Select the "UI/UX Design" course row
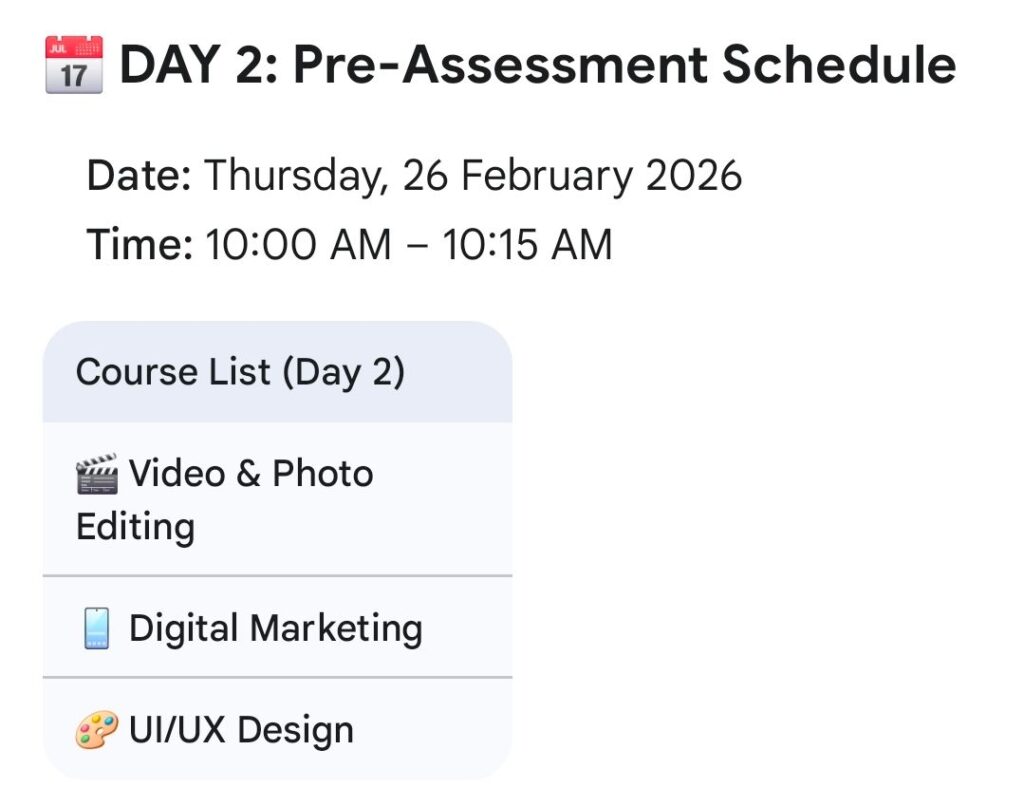The width and height of the screenshot is (1024, 806). click(241, 730)
